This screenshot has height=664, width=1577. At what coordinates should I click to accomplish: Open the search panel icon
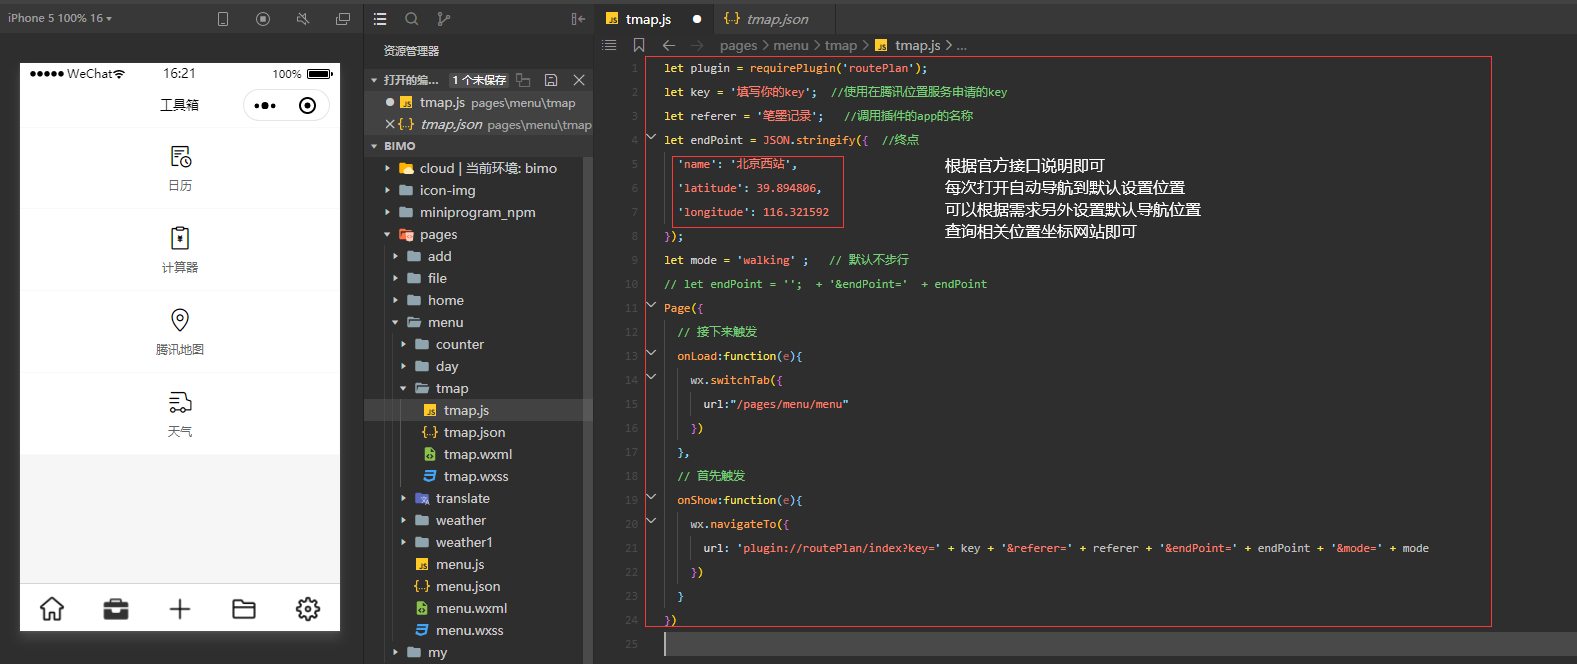pos(412,19)
